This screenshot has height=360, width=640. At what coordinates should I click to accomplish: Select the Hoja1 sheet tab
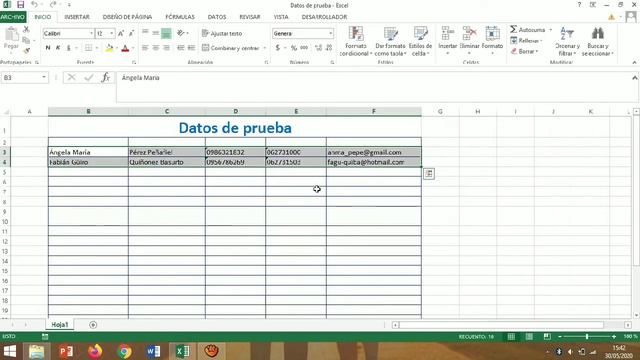coord(60,324)
